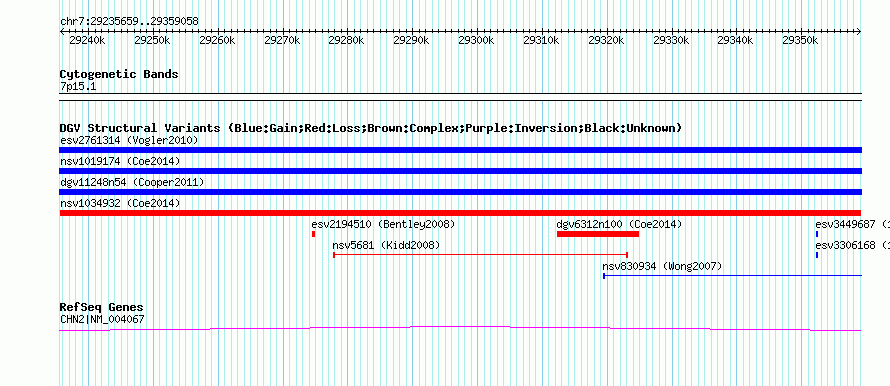Click the esv3449687 small blue marker

point(817,234)
